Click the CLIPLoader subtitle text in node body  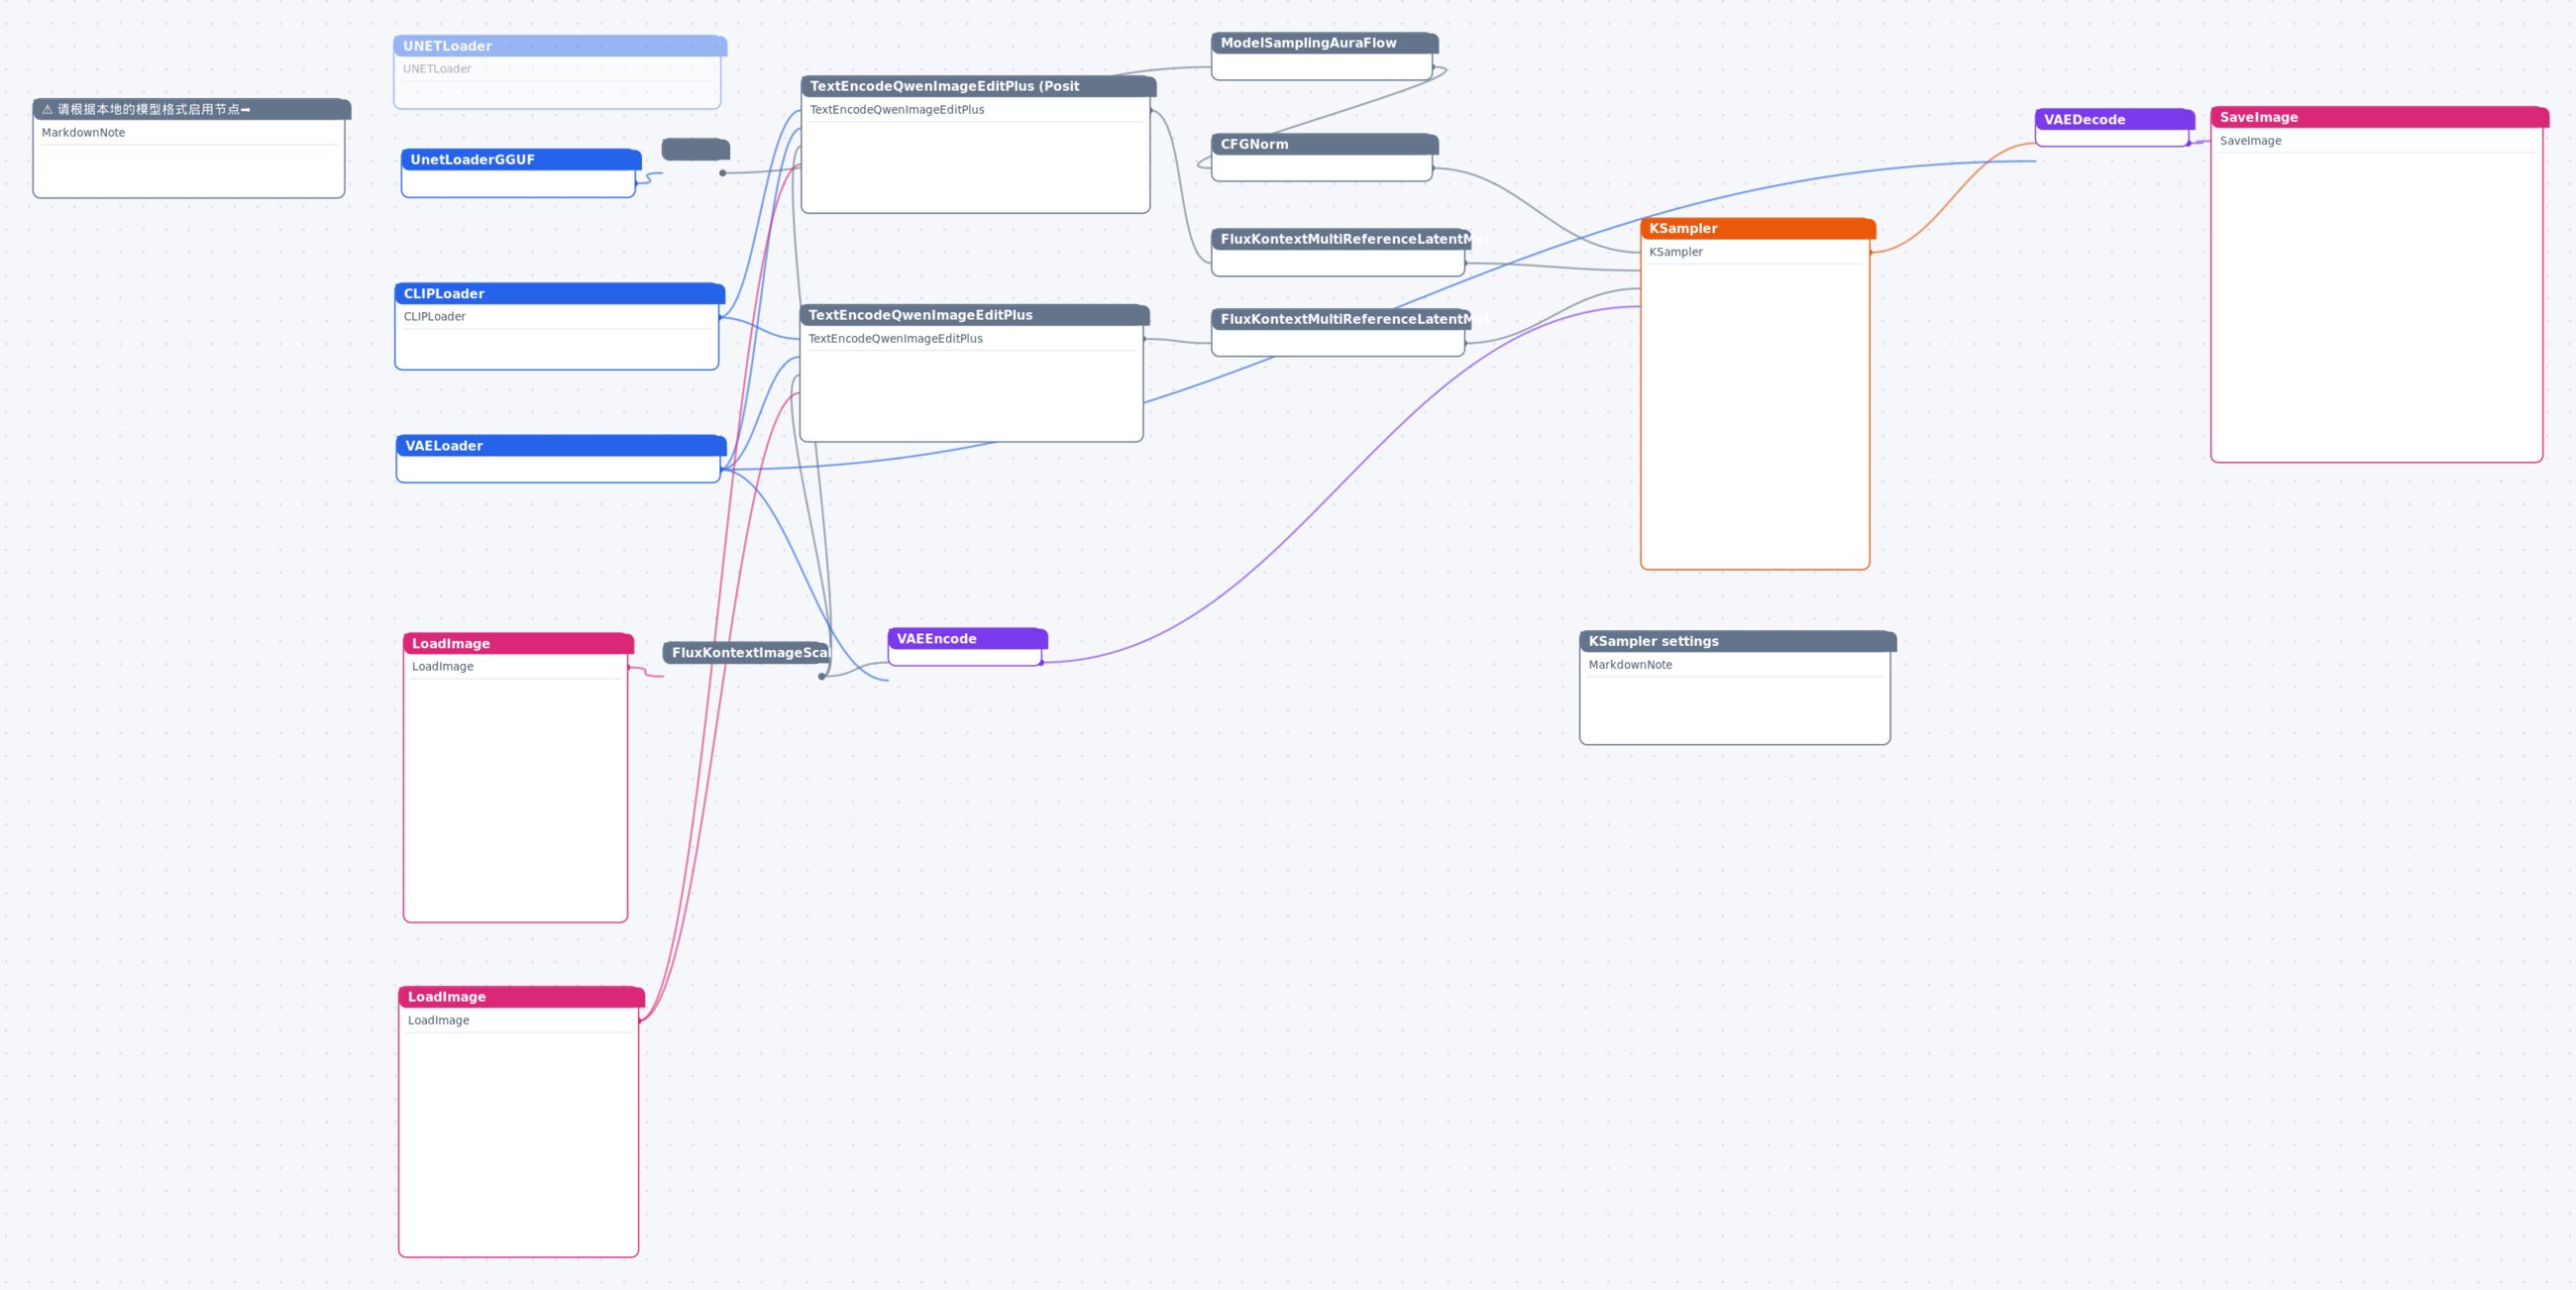click(435, 317)
